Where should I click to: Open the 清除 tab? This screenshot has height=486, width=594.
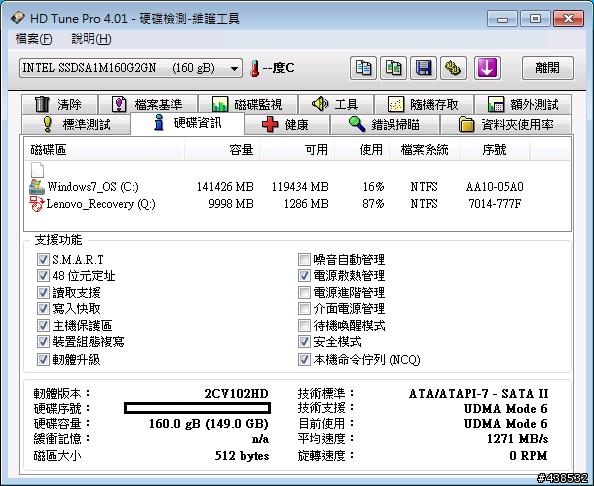click(59, 104)
